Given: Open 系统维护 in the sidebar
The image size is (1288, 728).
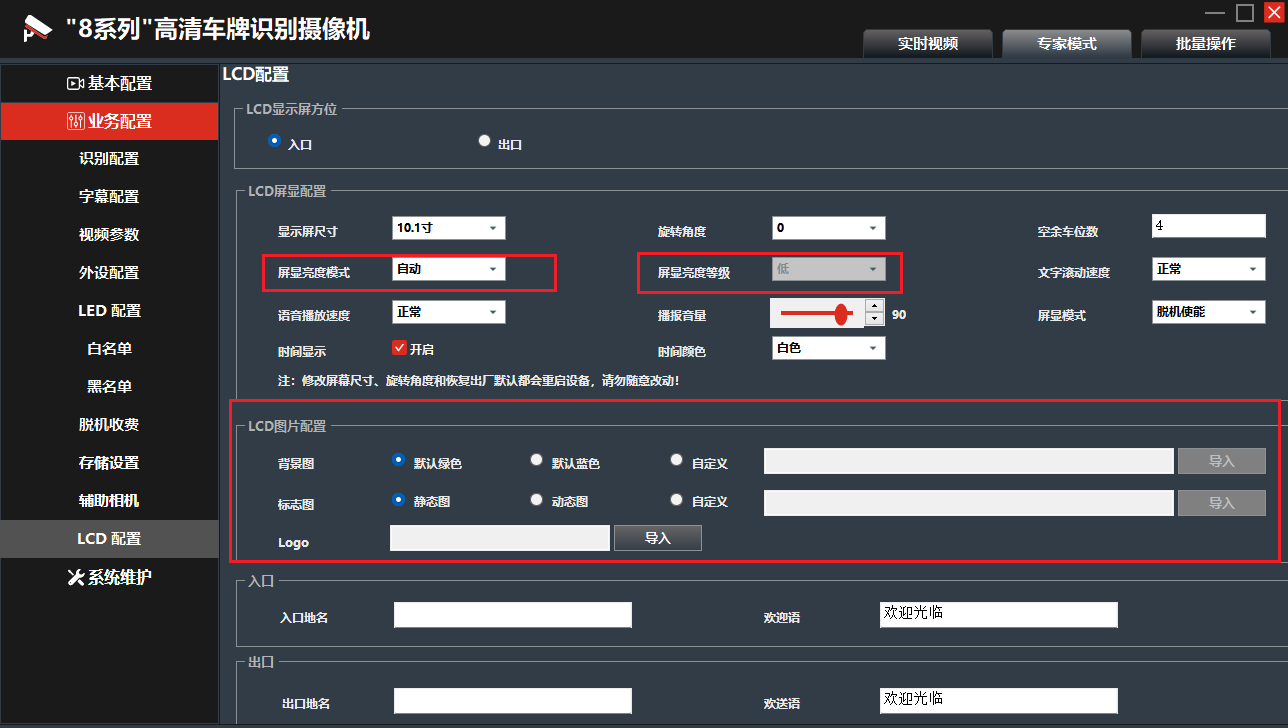Looking at the screenshot, I should pyautogui.click(x=109, y=577).
